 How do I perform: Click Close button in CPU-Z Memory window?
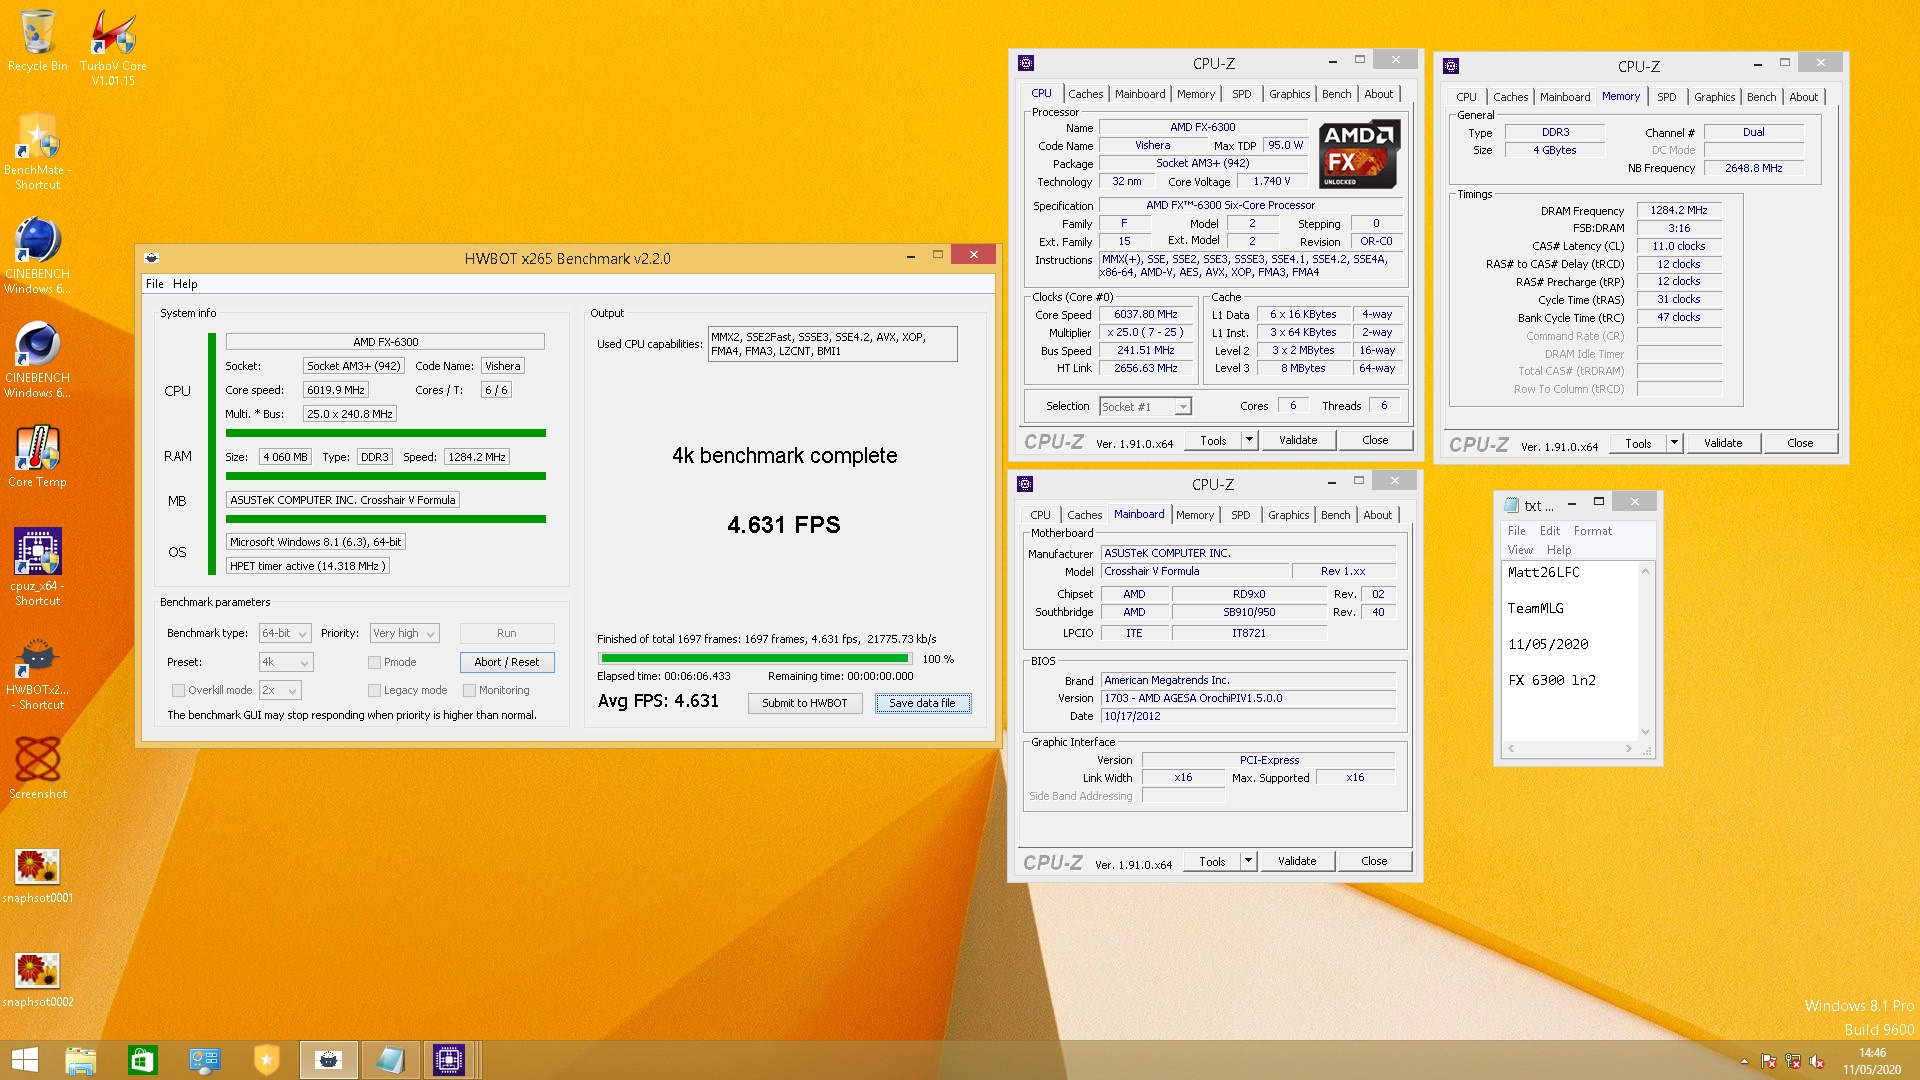pos(1799,443)
